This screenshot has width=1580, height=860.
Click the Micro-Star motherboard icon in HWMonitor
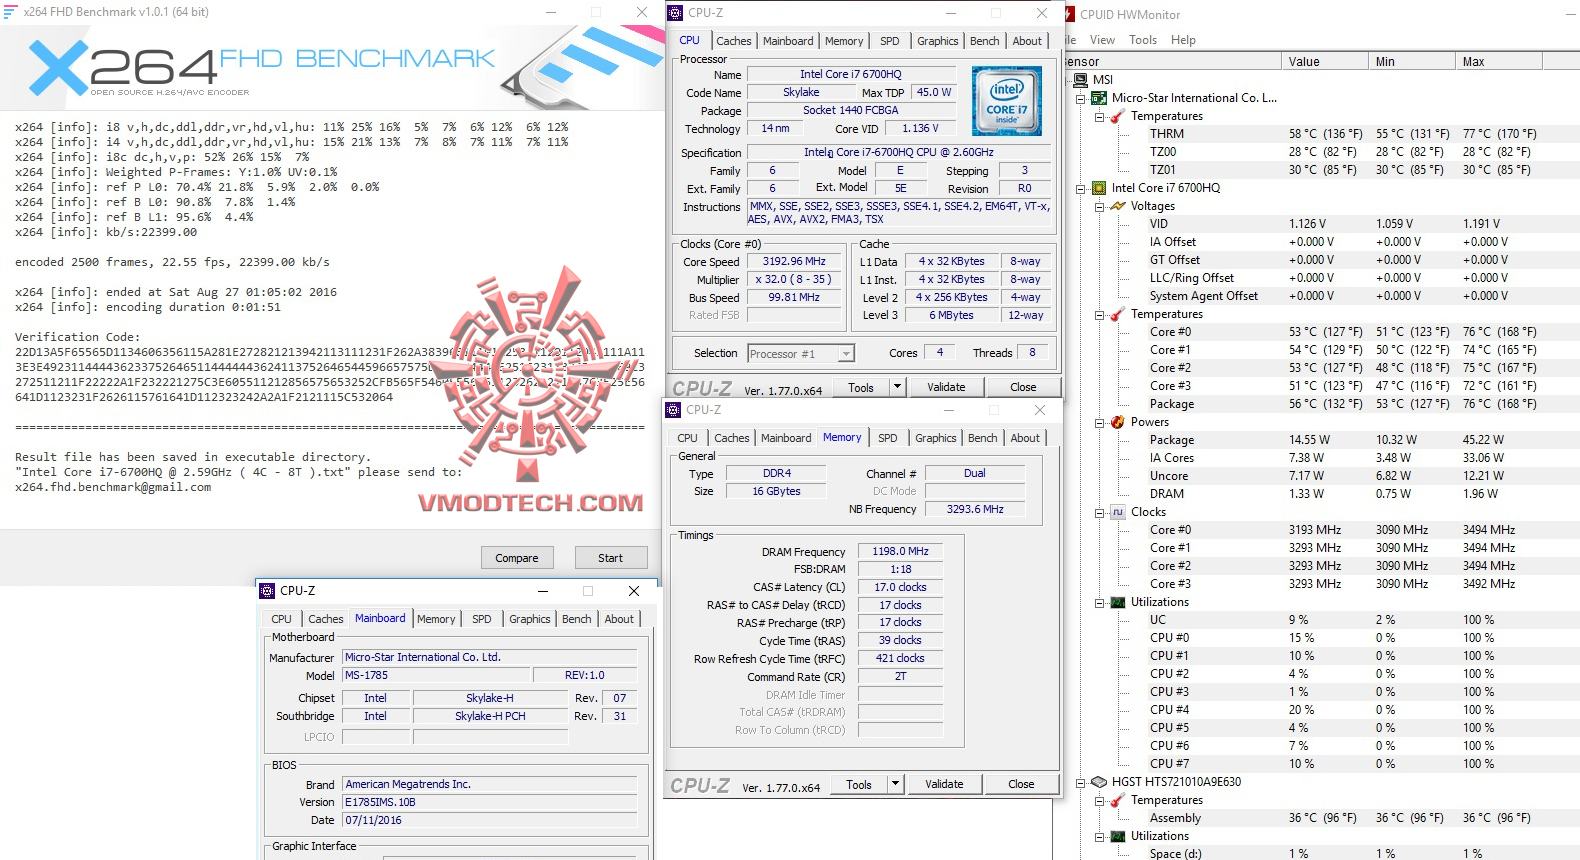click(x=1099, y=98)
